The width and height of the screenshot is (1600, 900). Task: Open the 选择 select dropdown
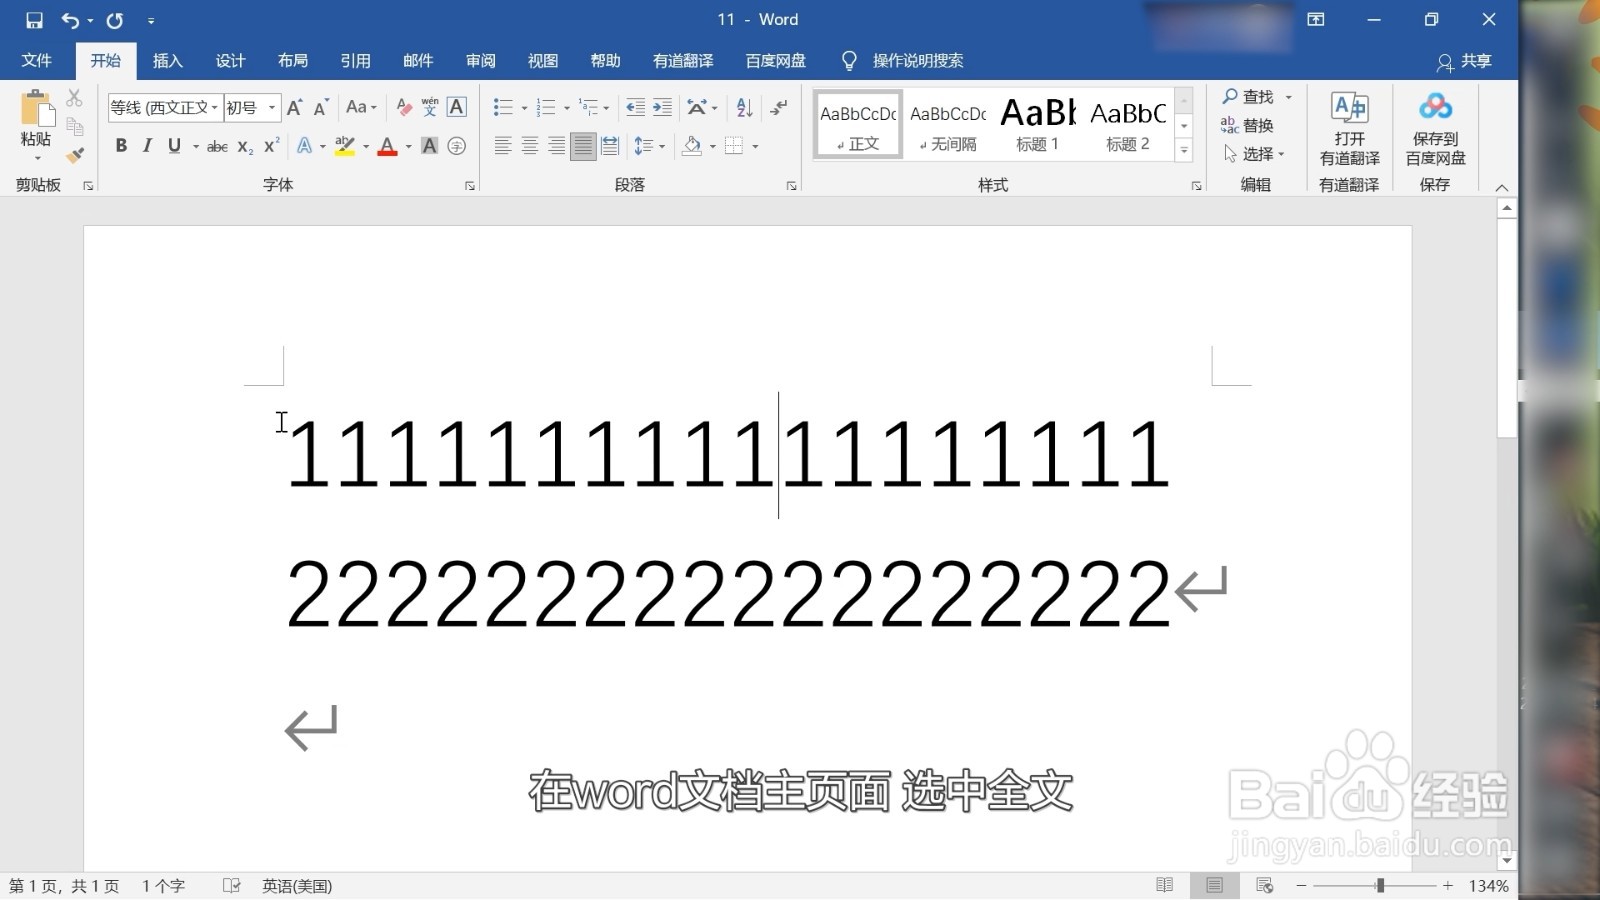[1255, 154]
